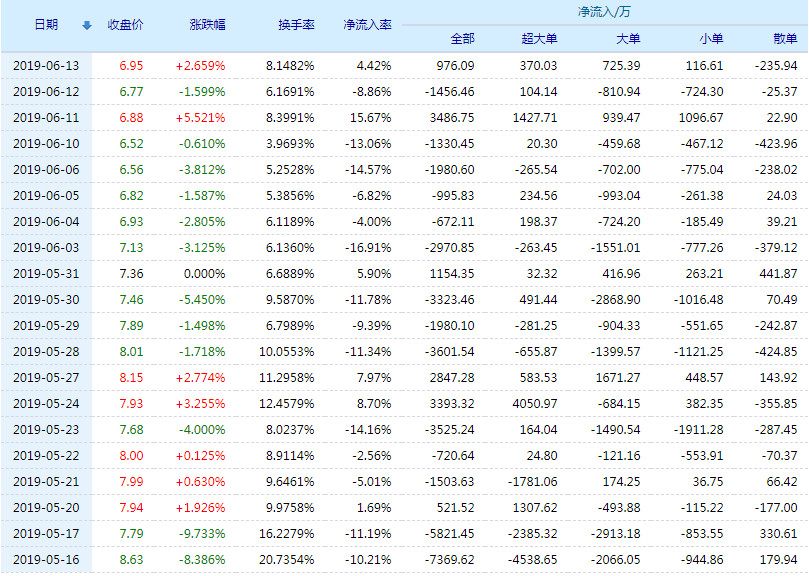Select the date cell 2019-05-17
This screenshot has width=809, height=576.
46,533
